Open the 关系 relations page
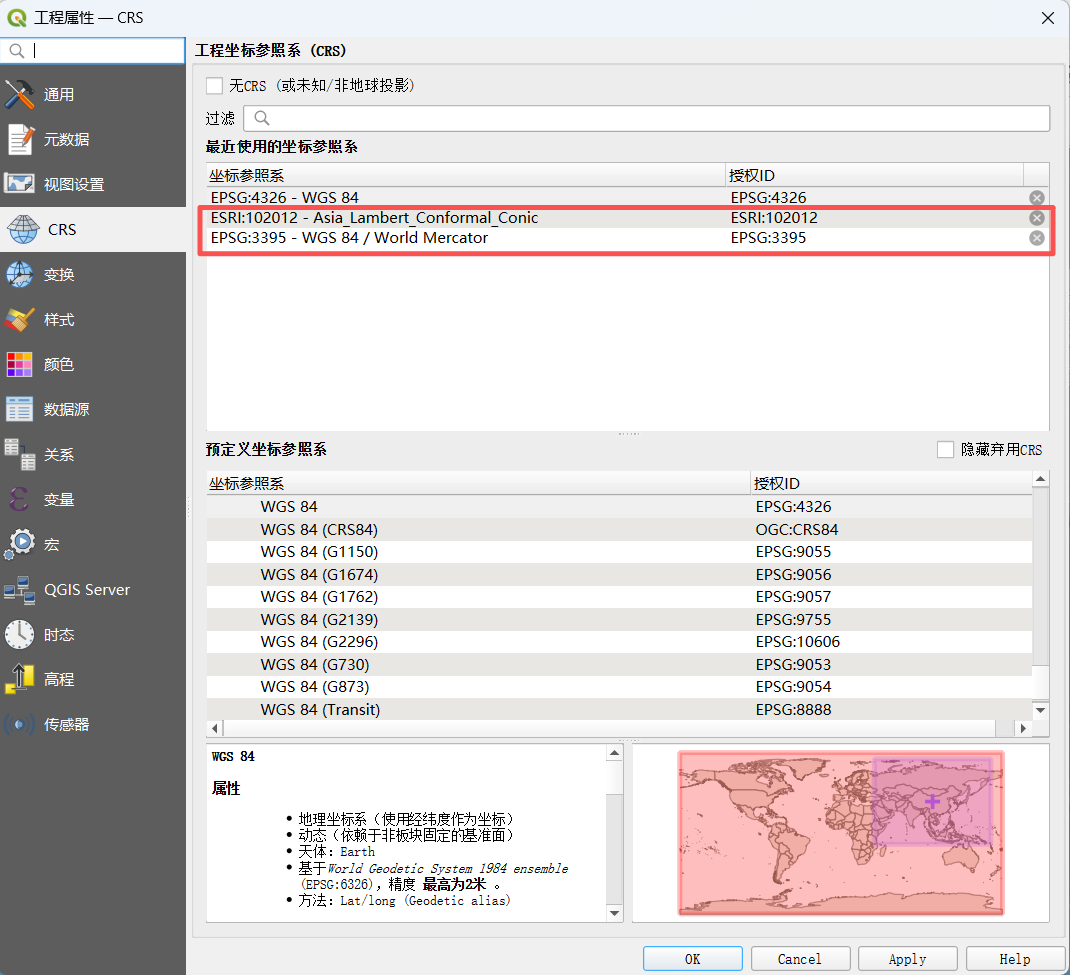This screenshot has height=975, width=1070. tap(93, 454)
